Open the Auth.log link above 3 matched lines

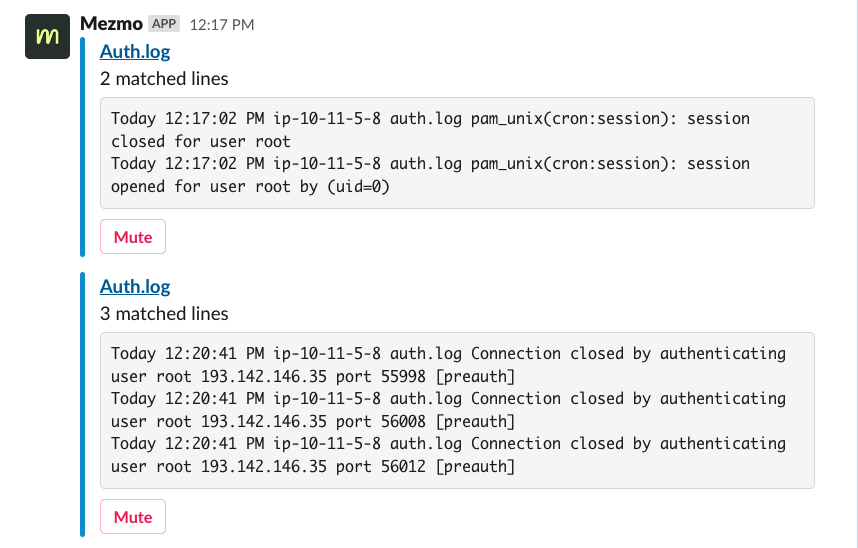(135, 286)
